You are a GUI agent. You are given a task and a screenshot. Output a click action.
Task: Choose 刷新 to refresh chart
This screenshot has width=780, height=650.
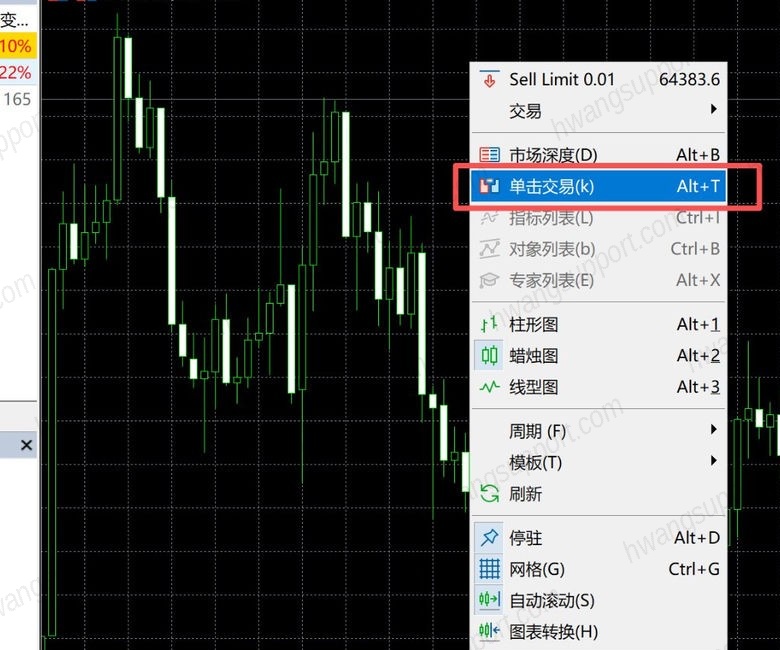(x=599, y=494)
